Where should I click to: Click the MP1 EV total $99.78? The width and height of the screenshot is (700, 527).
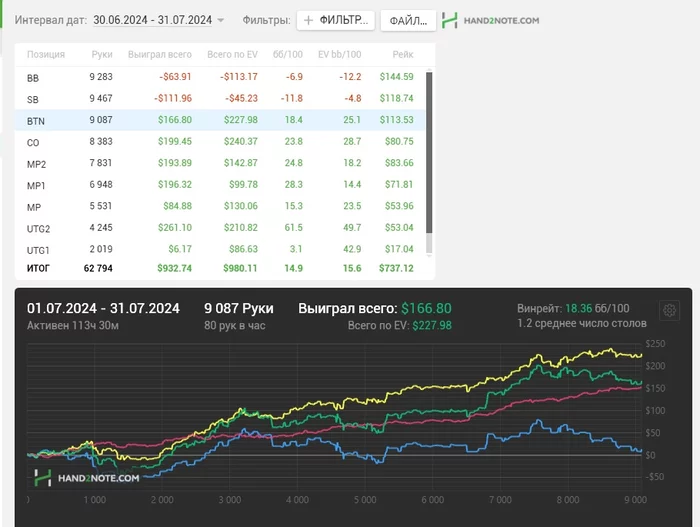click(243, 184)
